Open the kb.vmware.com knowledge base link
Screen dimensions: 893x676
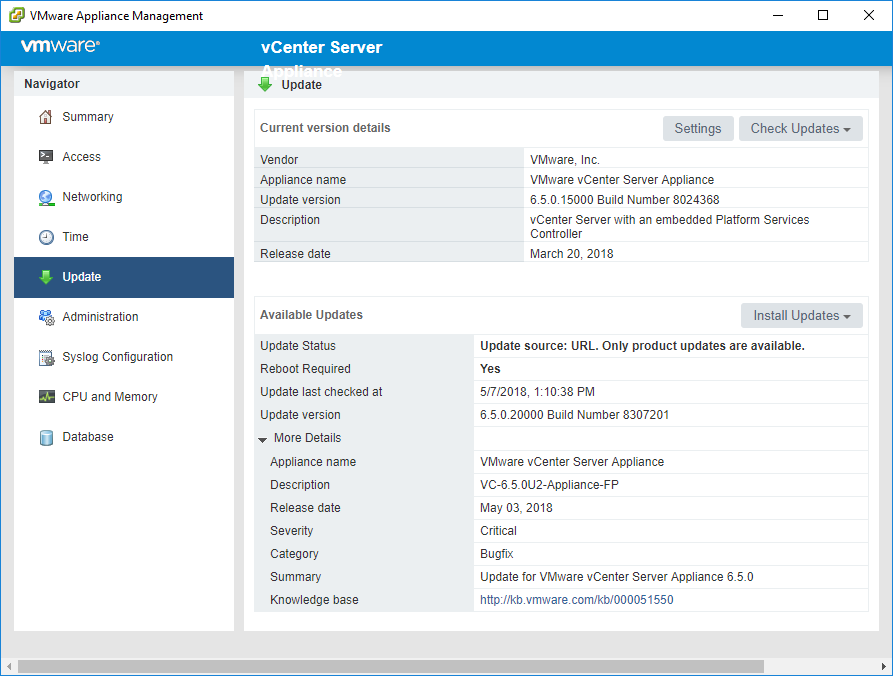(576, 600)
